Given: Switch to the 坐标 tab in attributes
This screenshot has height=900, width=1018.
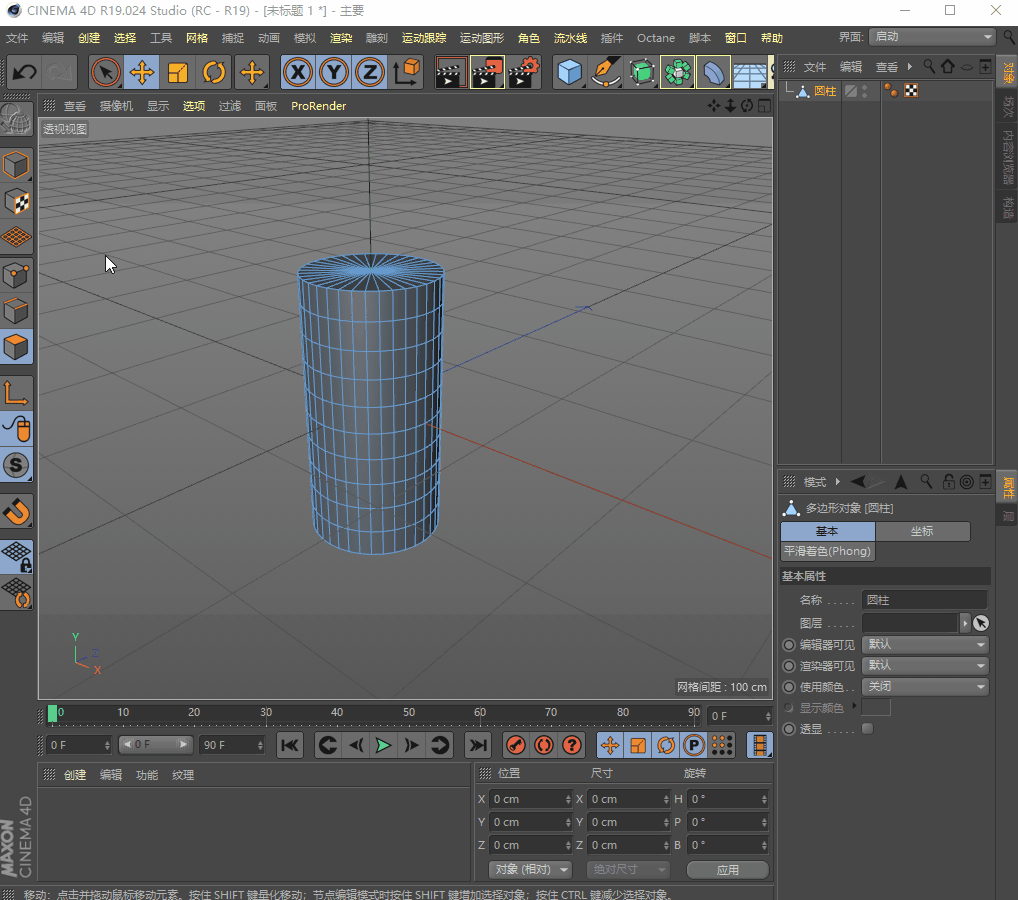Looking at the screenshot, I should (x=922, y=531).
